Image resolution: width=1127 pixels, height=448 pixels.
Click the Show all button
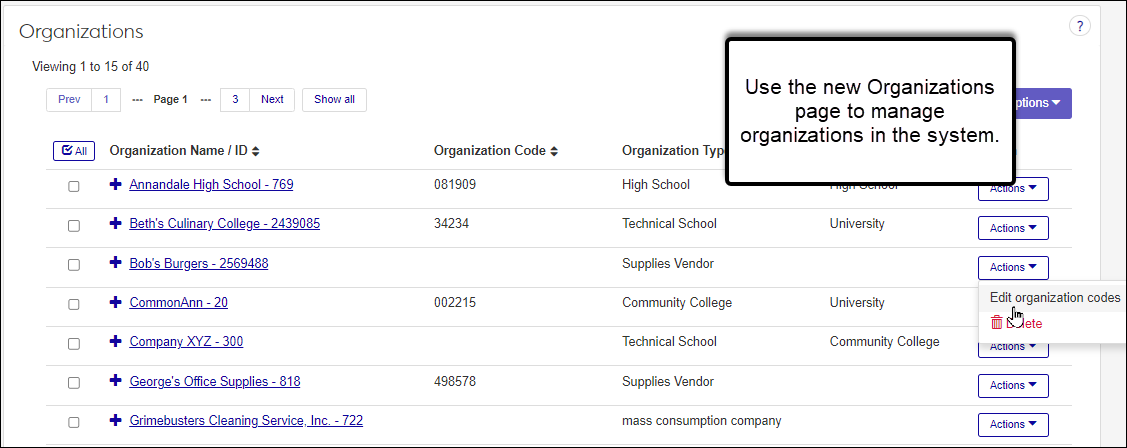point(334,99)
